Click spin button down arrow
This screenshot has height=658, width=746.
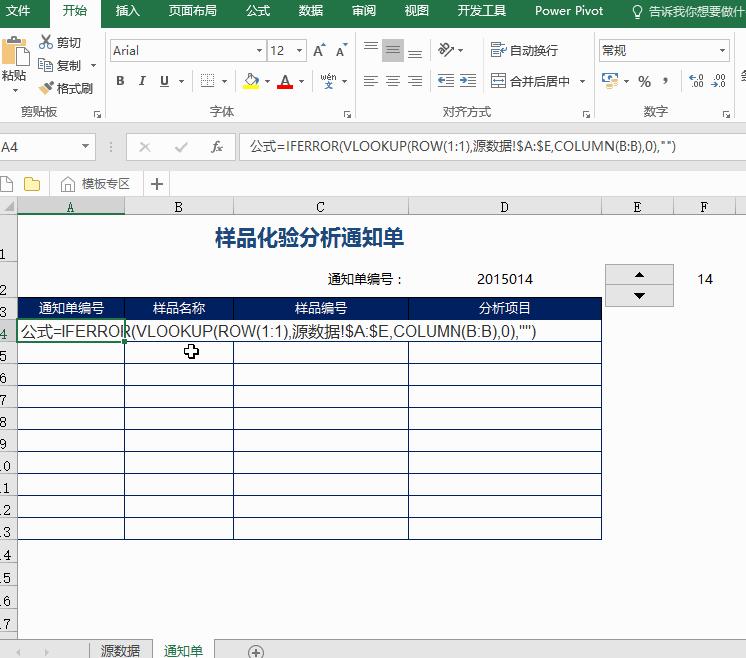click(639, 295)
